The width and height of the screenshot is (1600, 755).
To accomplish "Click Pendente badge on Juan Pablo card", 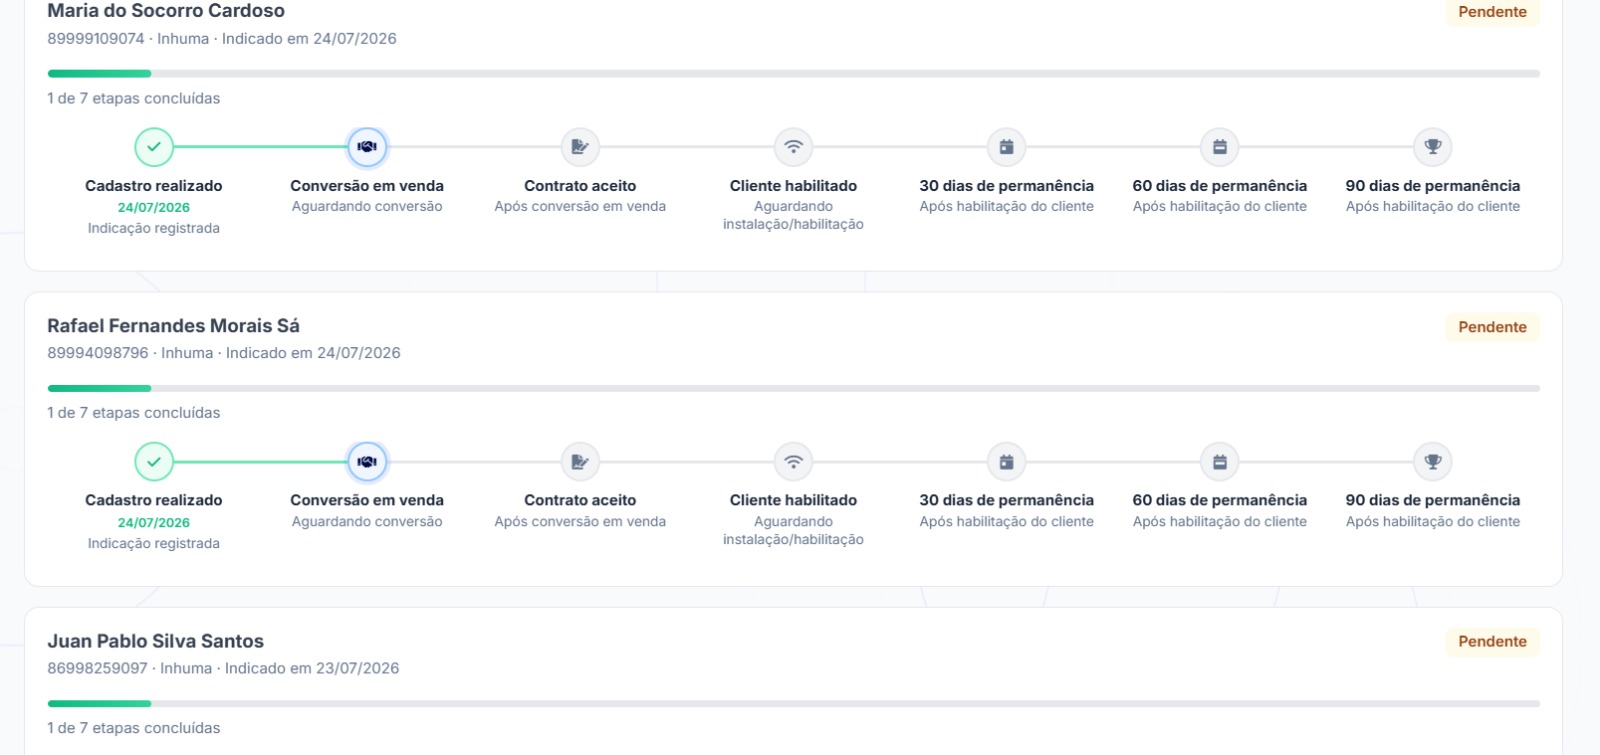I will pyautogui.click(x=1492, y=642).
